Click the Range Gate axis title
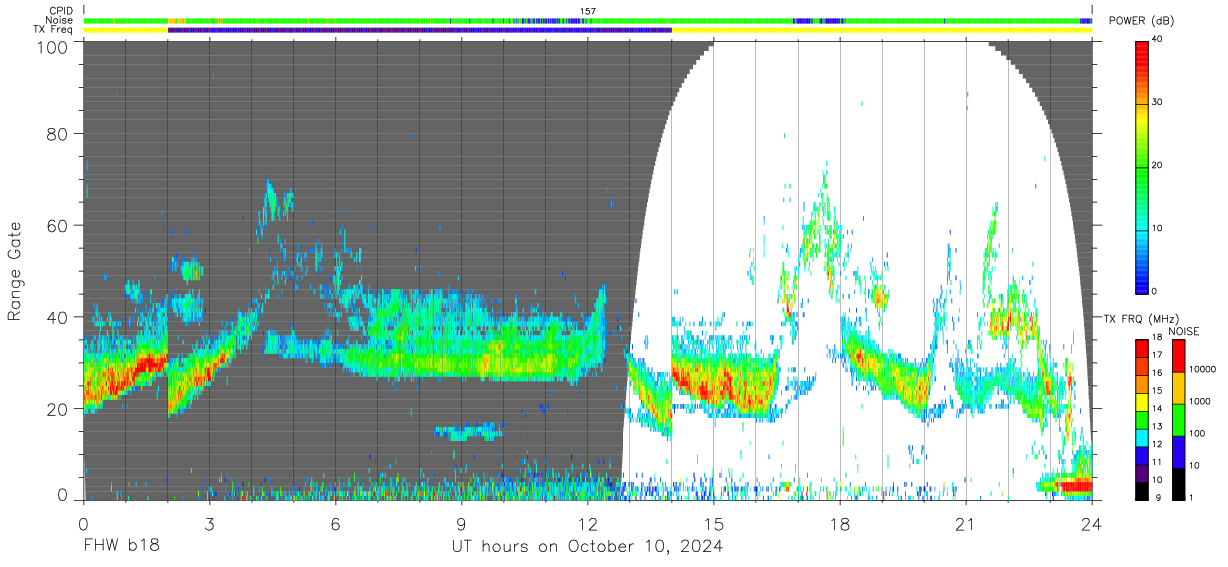Viewport: 1228px width, 567px height. coord(16,271)
